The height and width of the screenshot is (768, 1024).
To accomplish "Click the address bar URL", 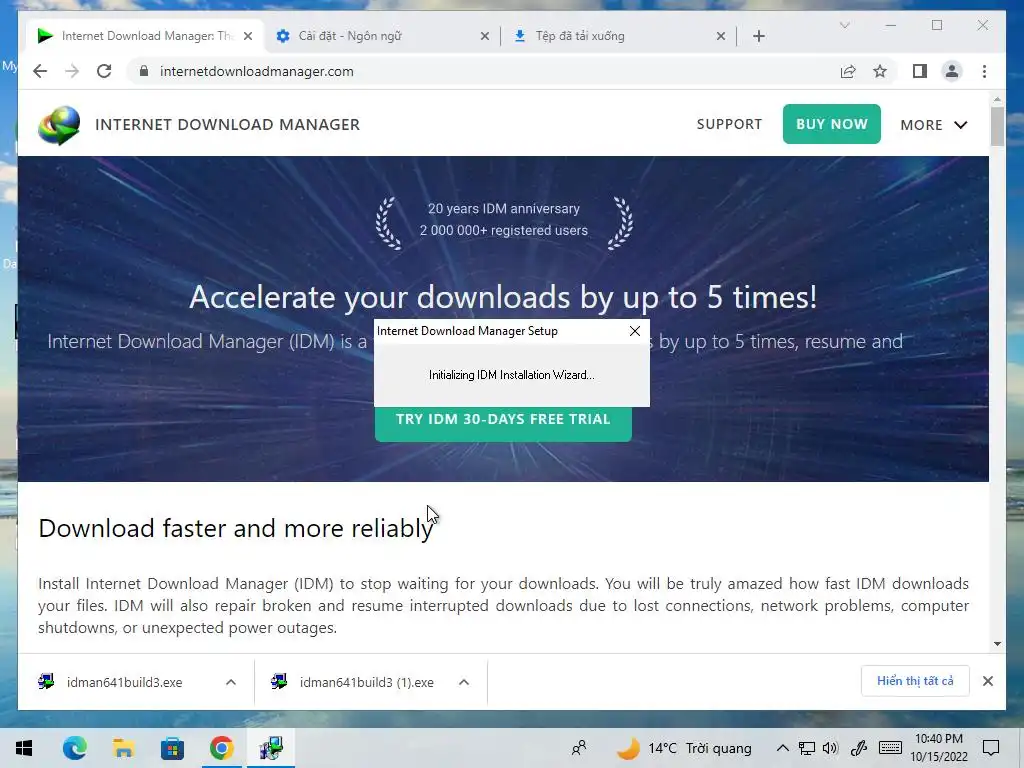I will (257, 71).
